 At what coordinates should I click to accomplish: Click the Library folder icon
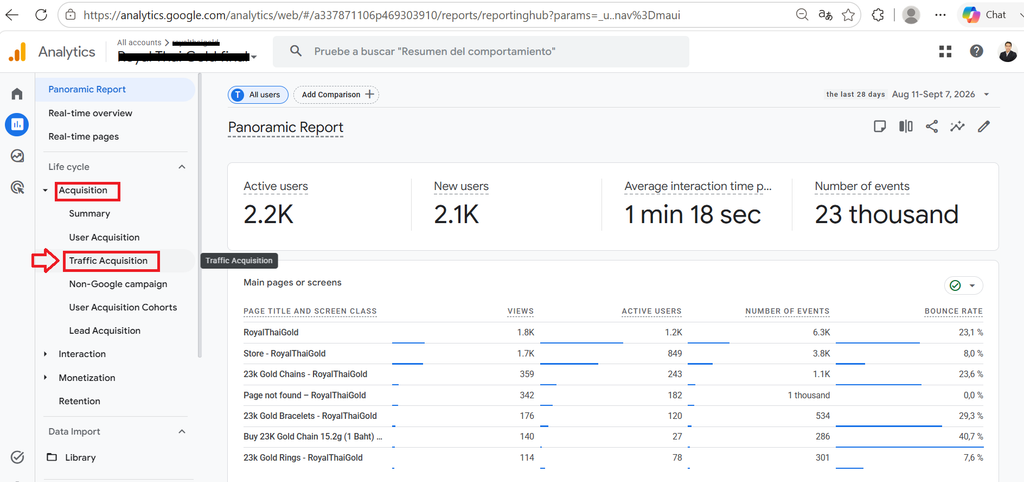point(52,457)
